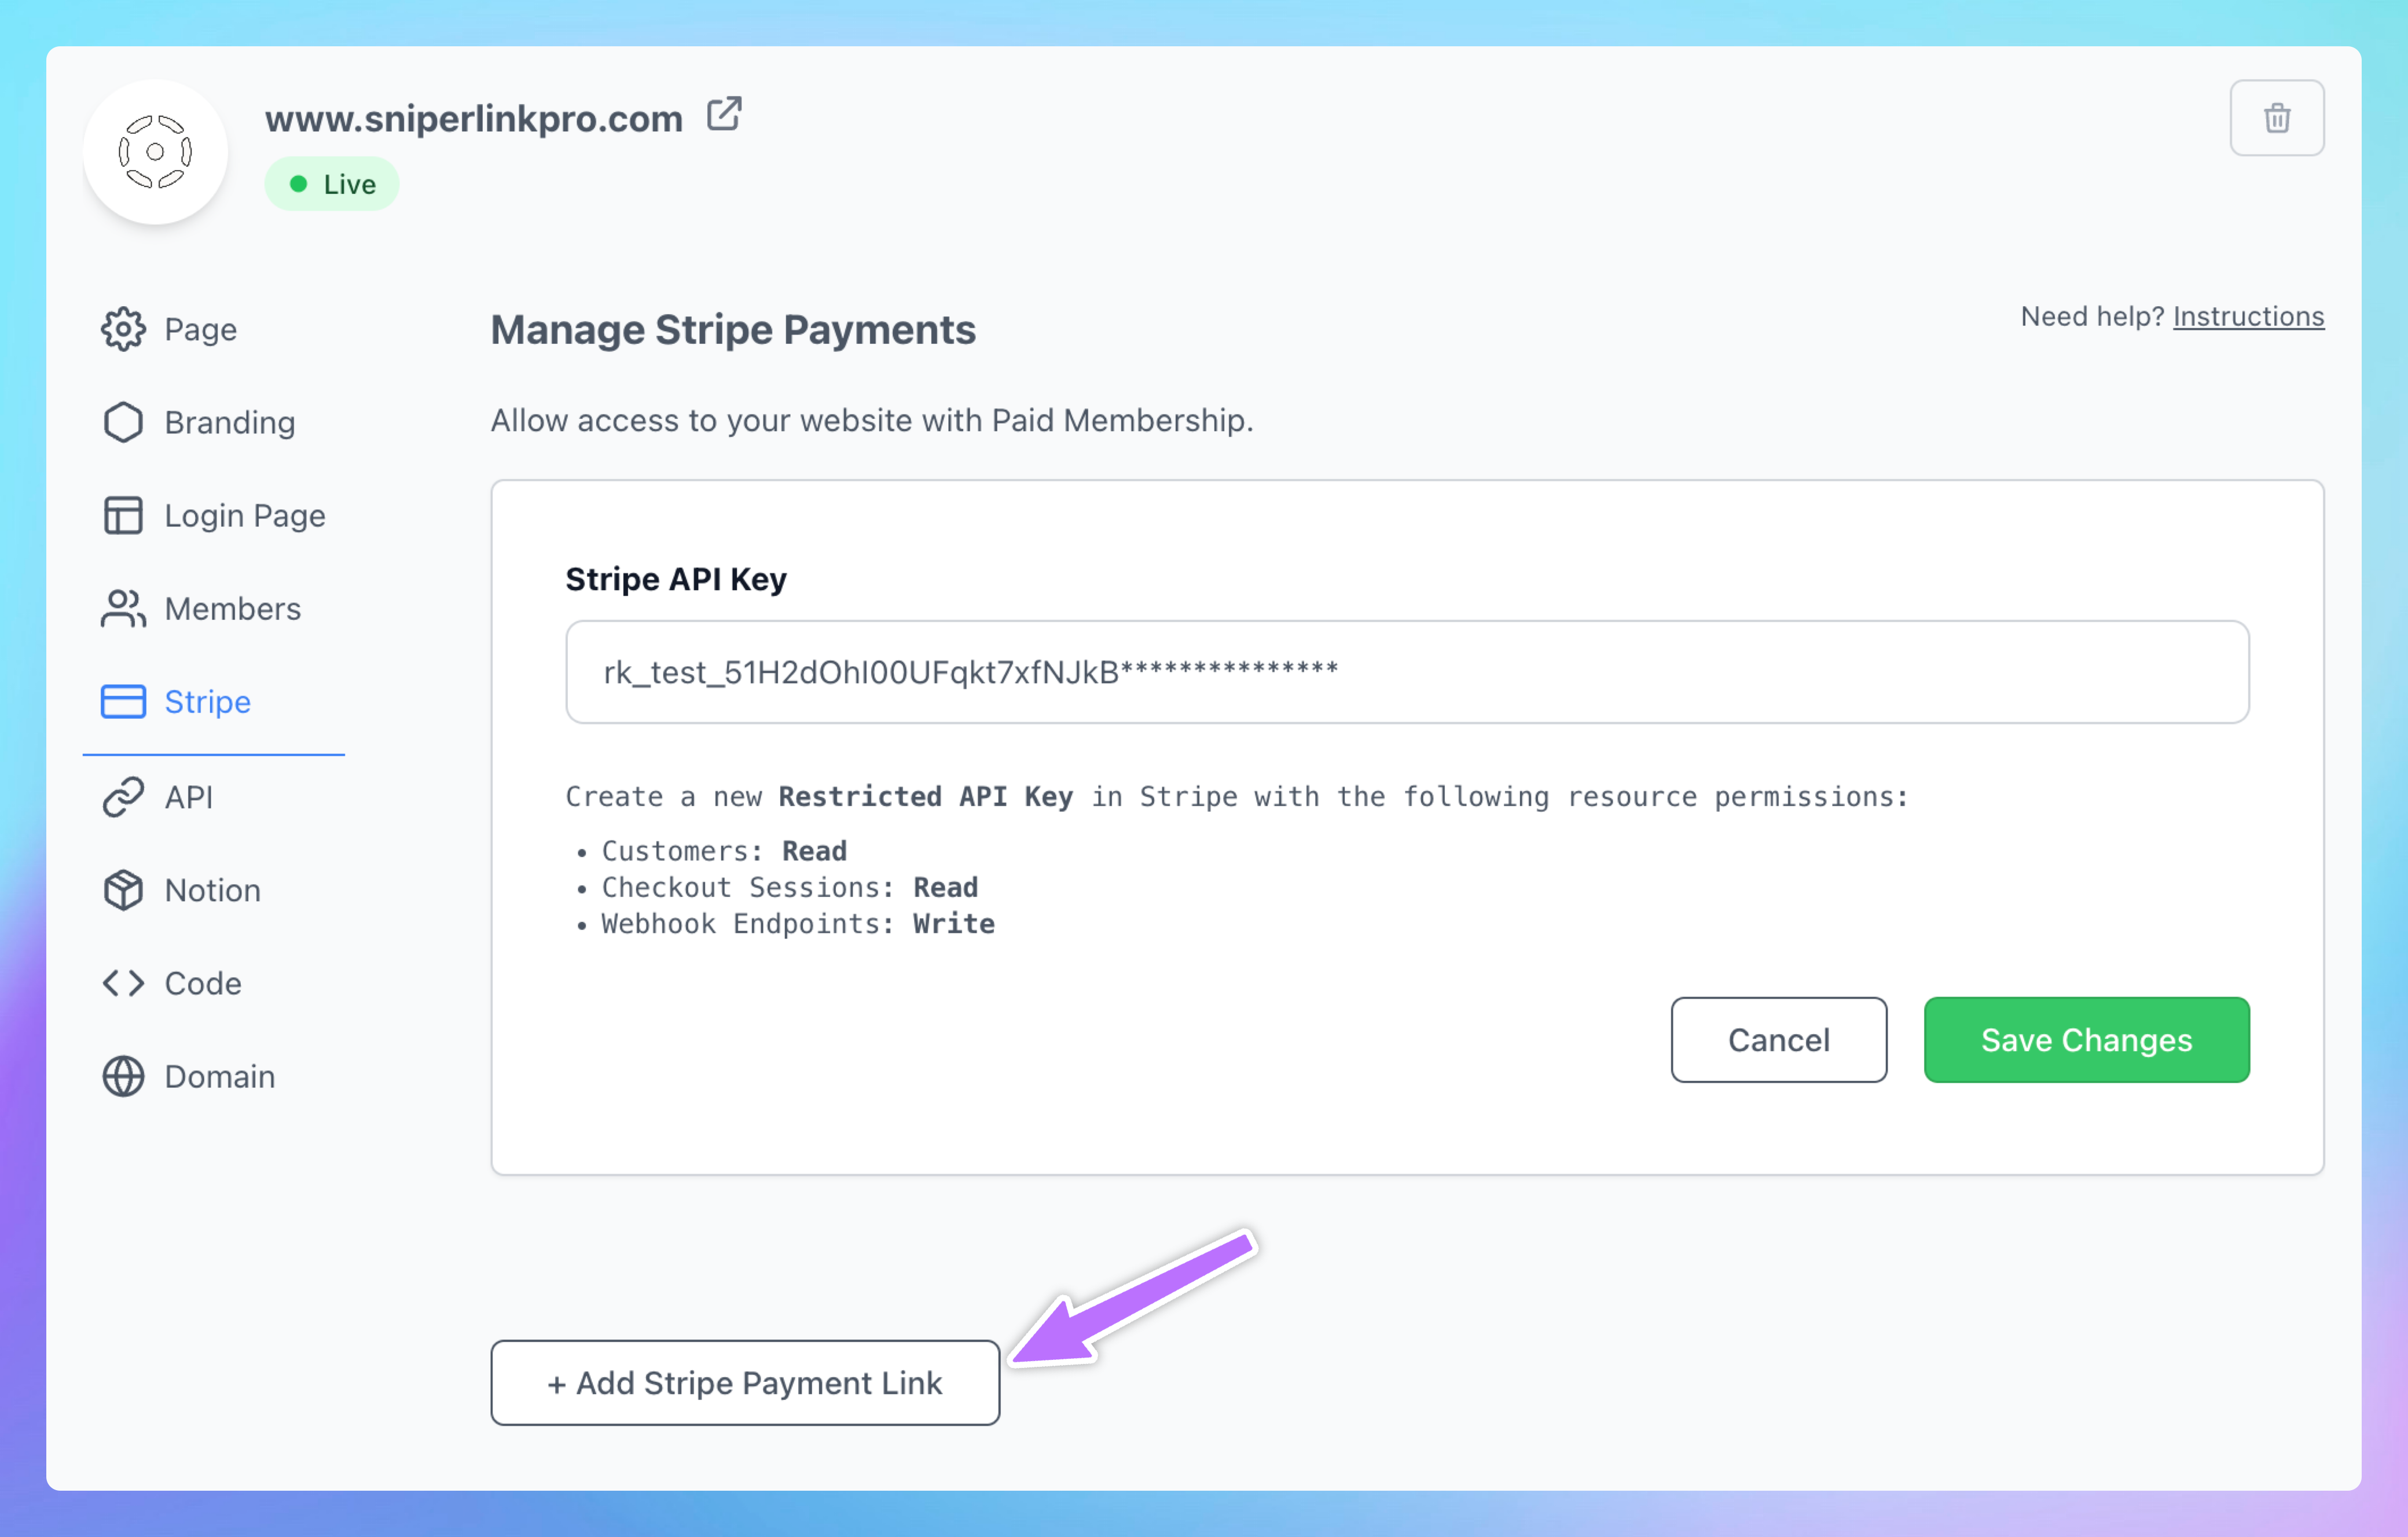Focus the Stripe API Key field
The height and width of the screenshot is (1537, 2408).
pos(1406,672)
